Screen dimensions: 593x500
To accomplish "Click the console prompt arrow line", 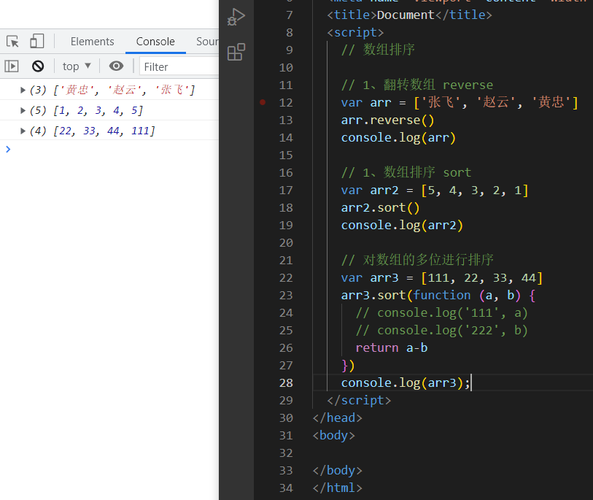I will (109, 149).
